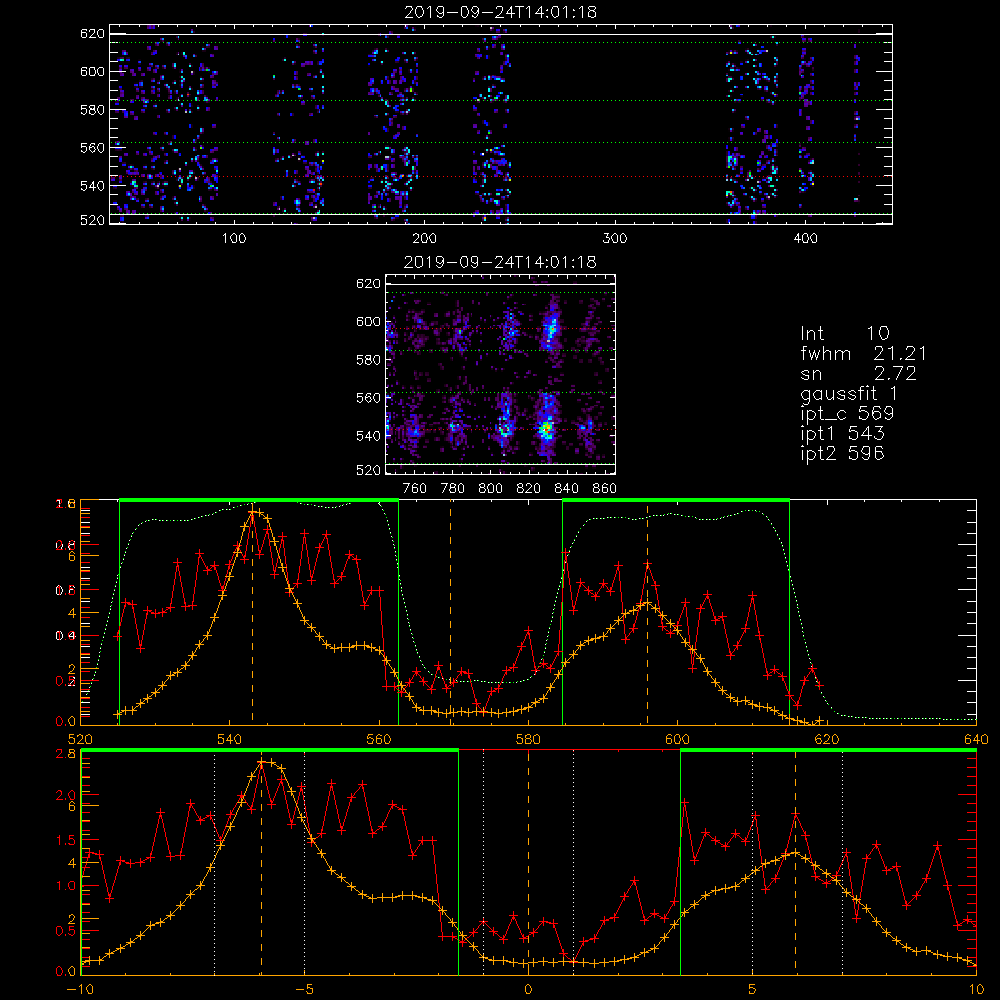Click x-axis label 200 on top plot
Viewport: 1000px width, 1000px height.
click(x=424, y=239)
